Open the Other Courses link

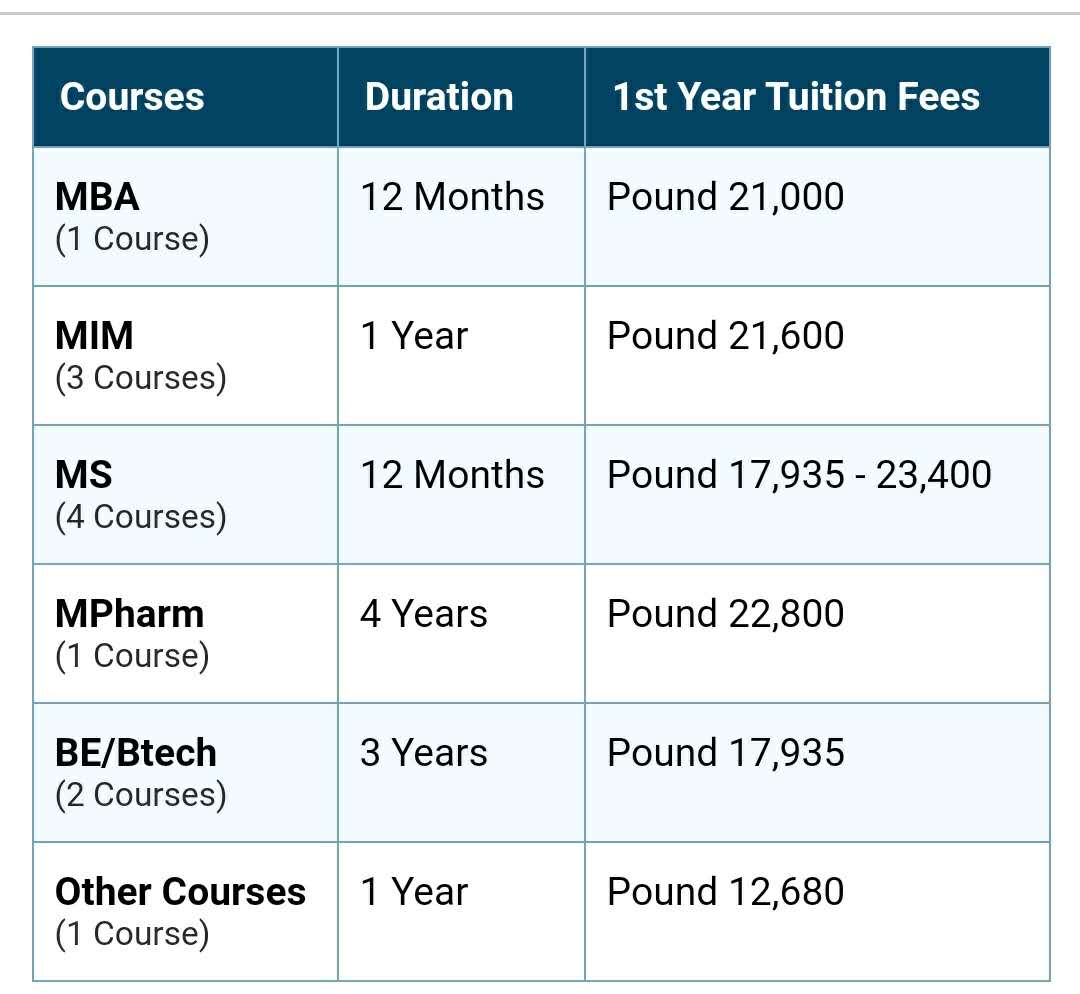(180, 892)
